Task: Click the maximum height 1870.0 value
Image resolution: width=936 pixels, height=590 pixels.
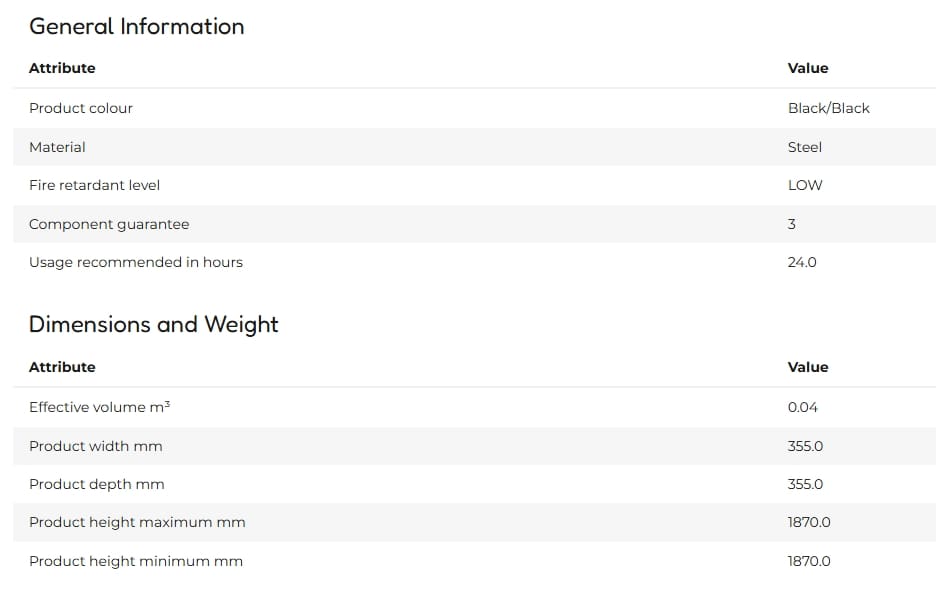Action: coord(809,523)
